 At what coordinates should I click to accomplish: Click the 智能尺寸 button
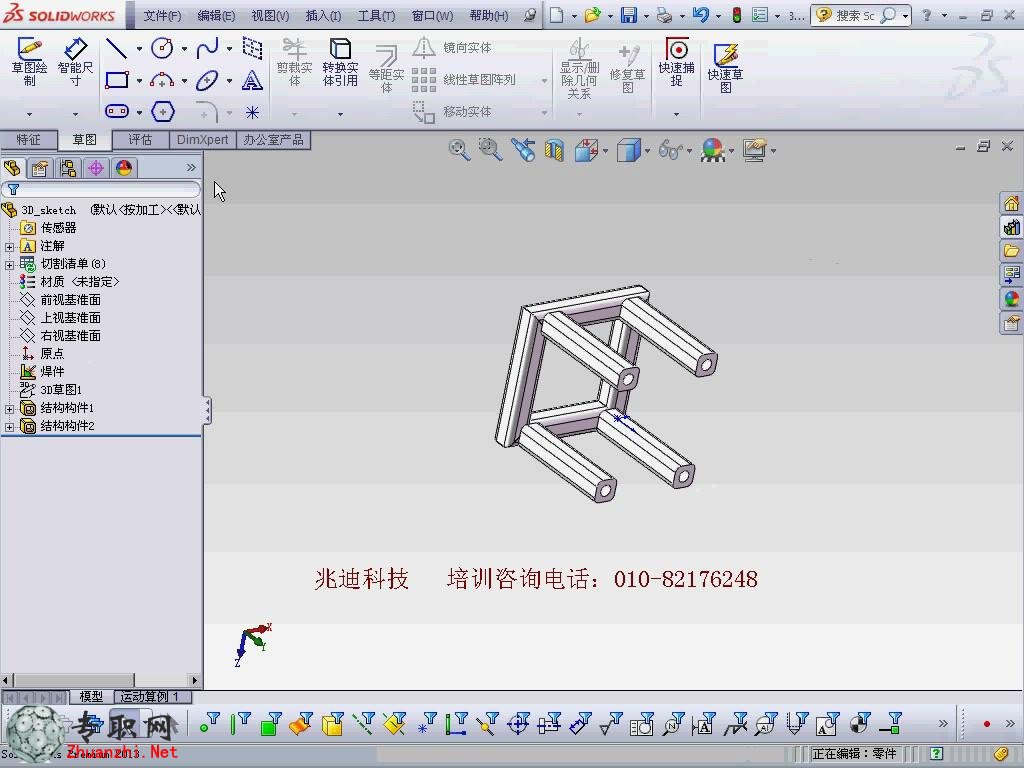(75, 63)
